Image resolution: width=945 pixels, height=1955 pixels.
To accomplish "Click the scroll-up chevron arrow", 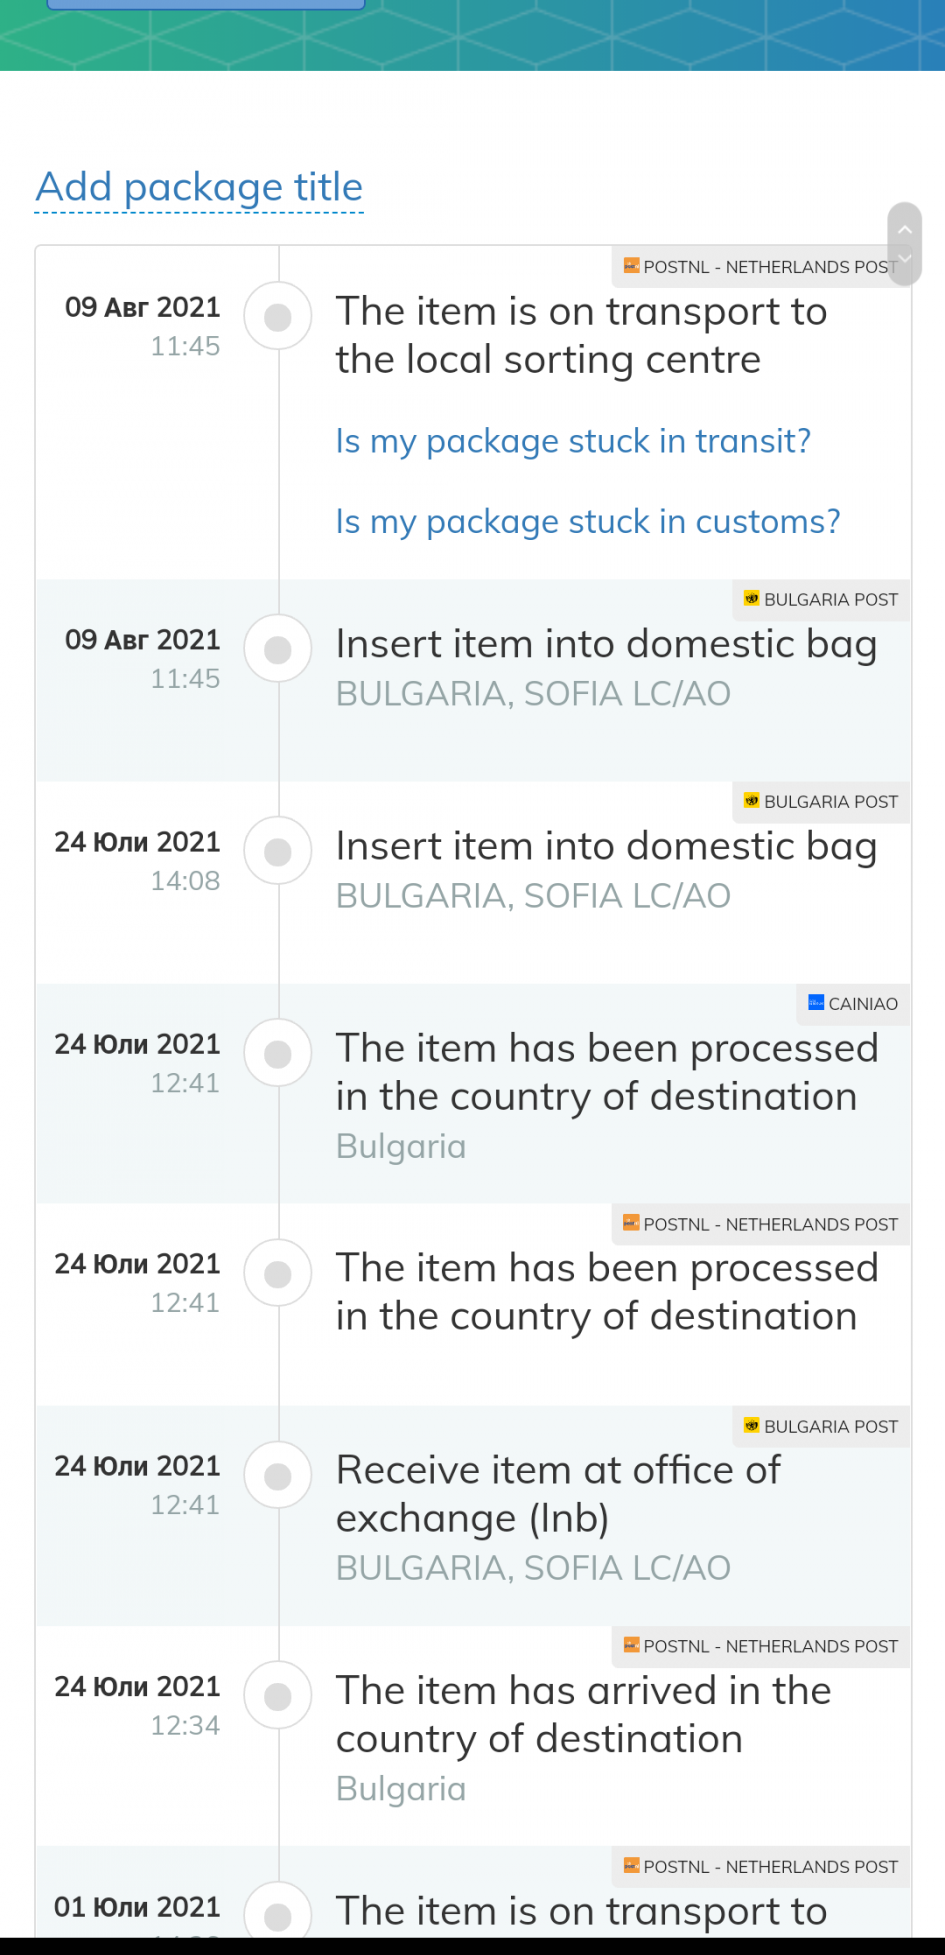I will click(x=904, y=230).
